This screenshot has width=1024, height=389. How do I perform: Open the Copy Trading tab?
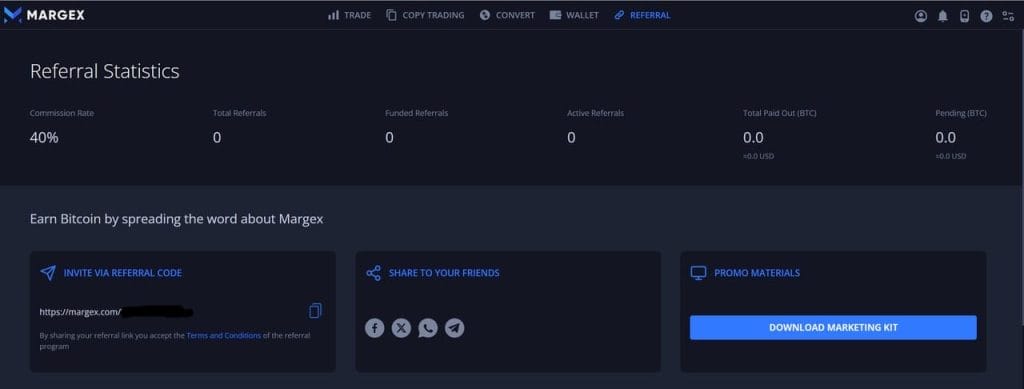[x=425, y=15]
